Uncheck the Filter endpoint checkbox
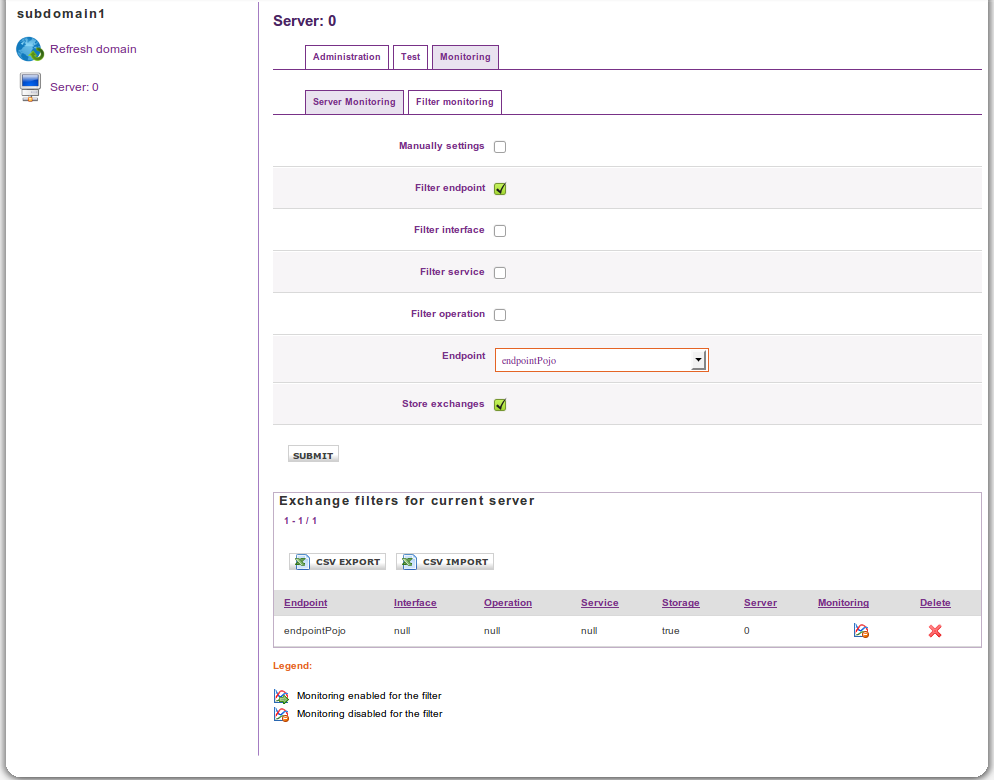 [500, 189]
